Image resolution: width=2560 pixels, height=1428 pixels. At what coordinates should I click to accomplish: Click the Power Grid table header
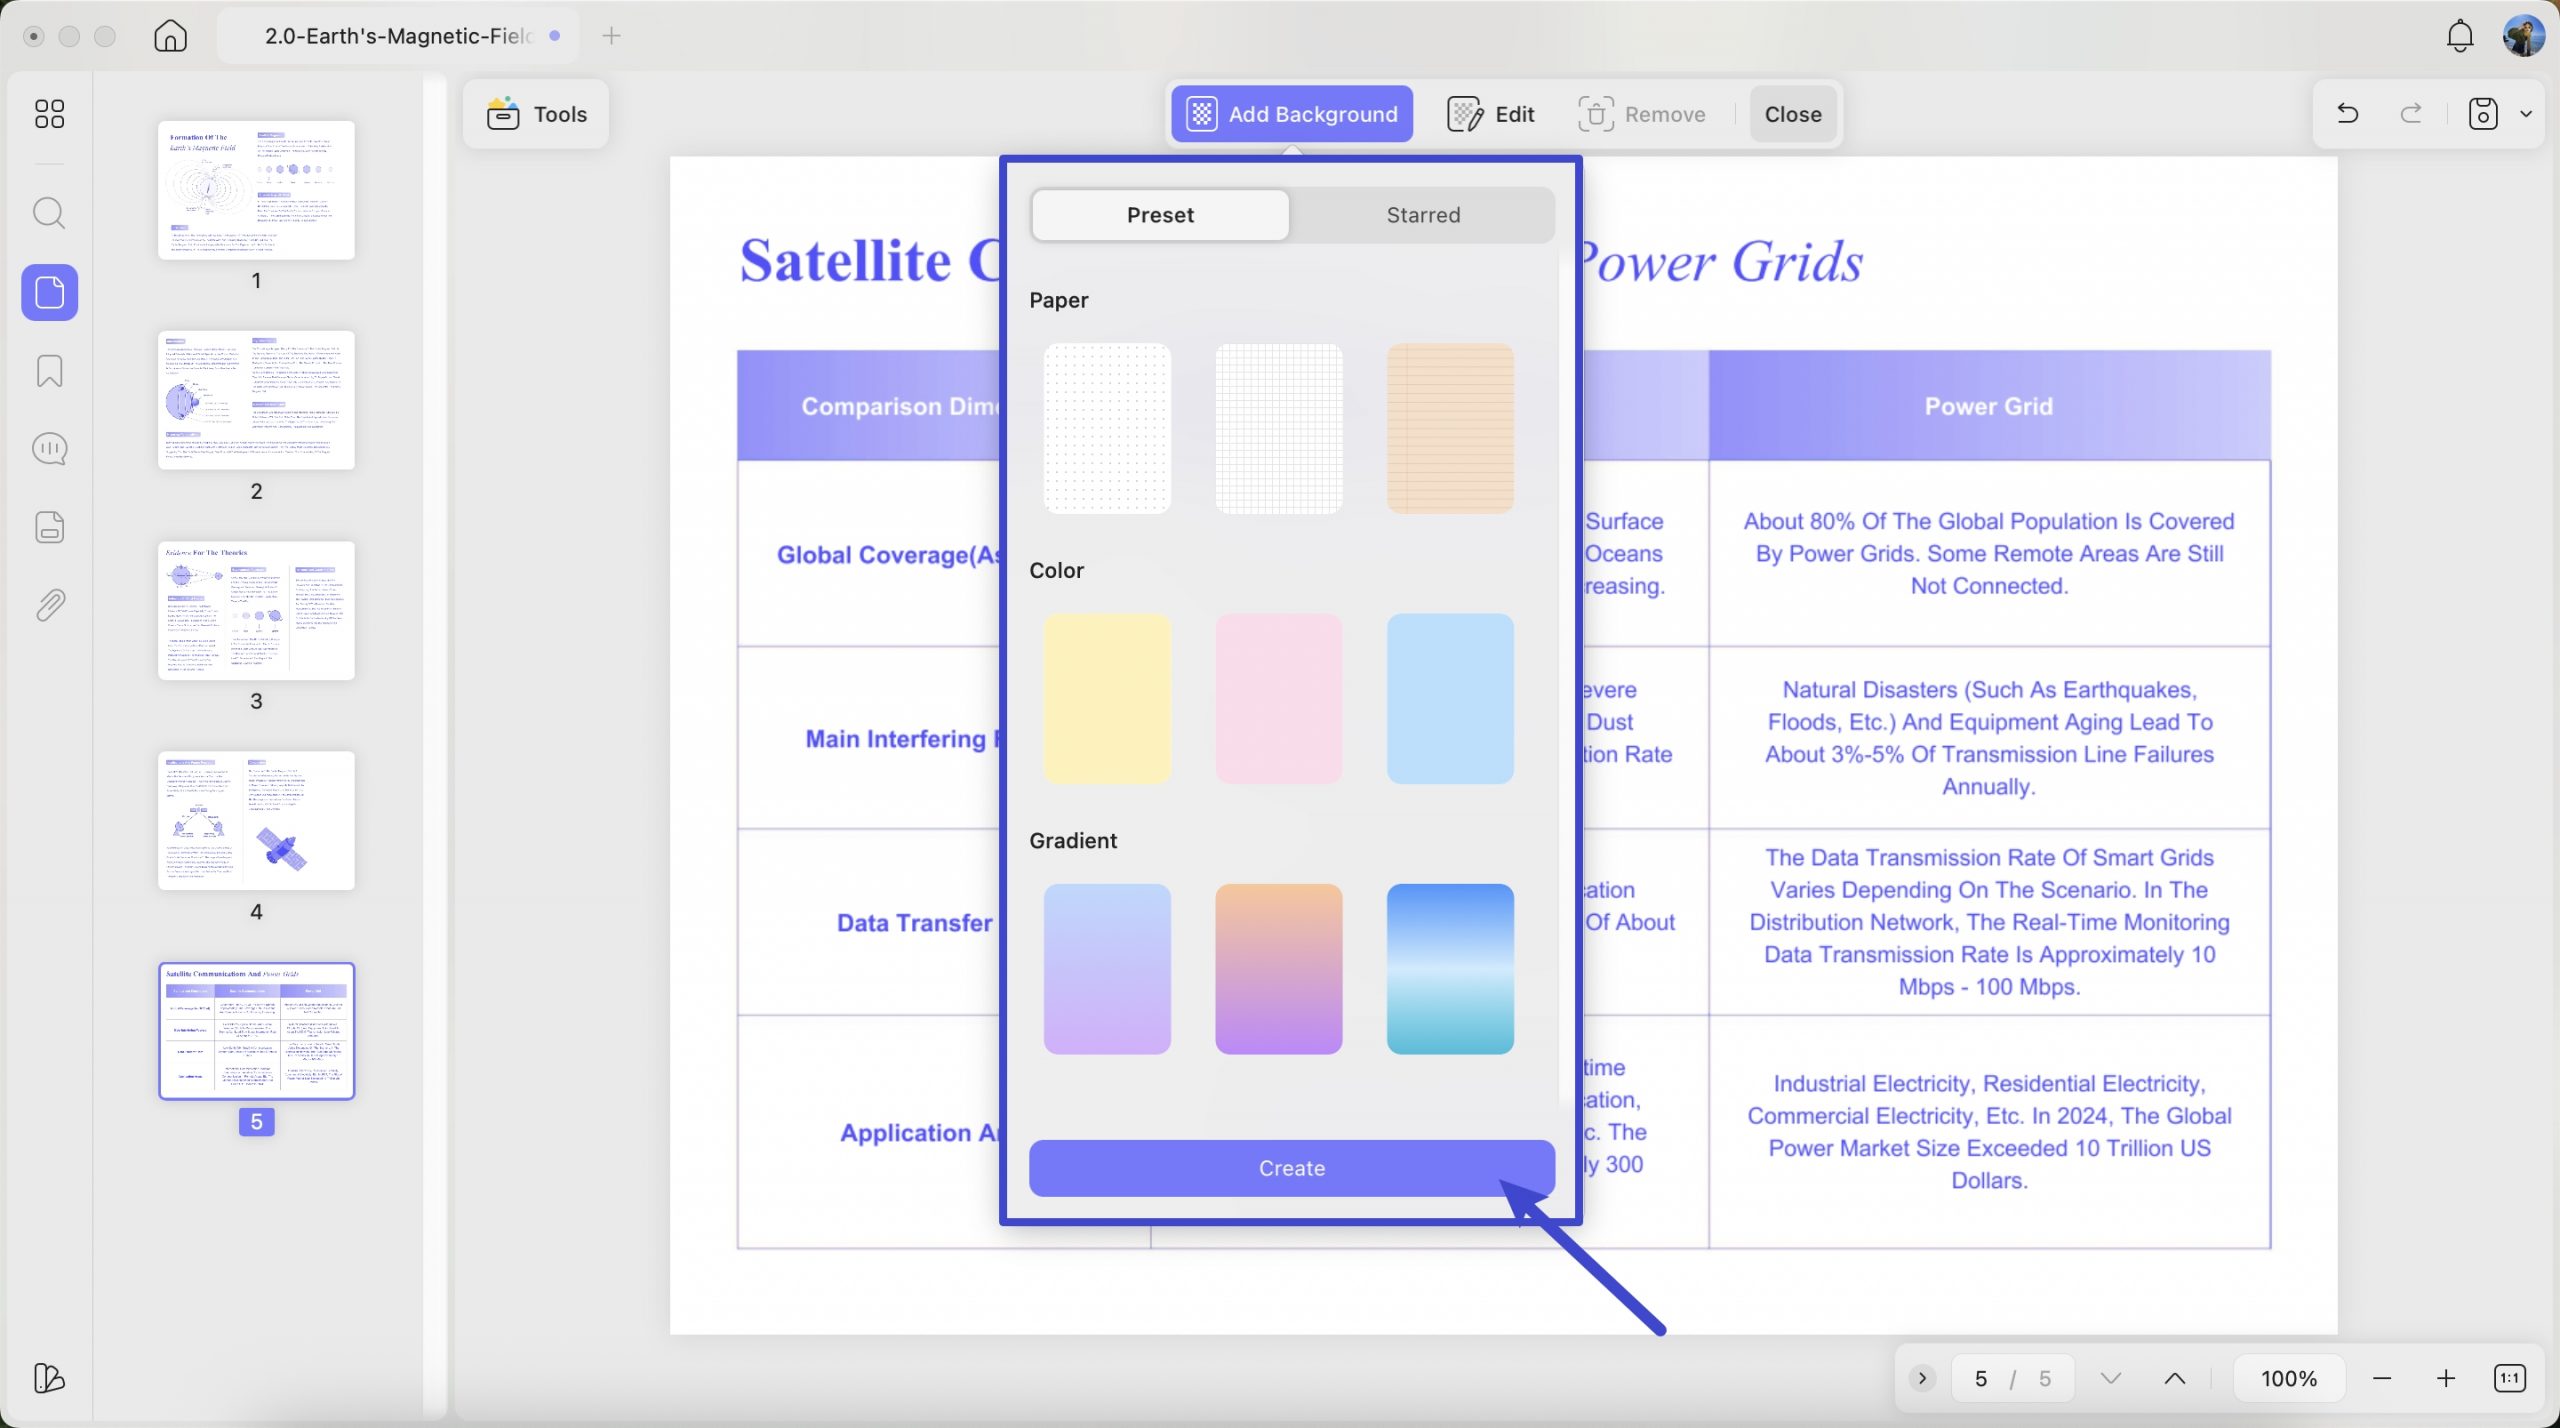point(1989,406)
